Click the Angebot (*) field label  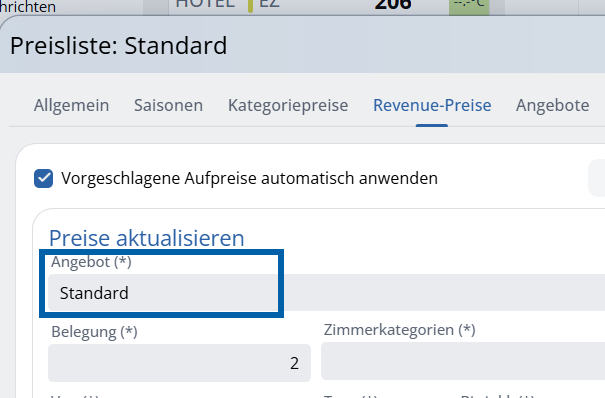[91, 262]
